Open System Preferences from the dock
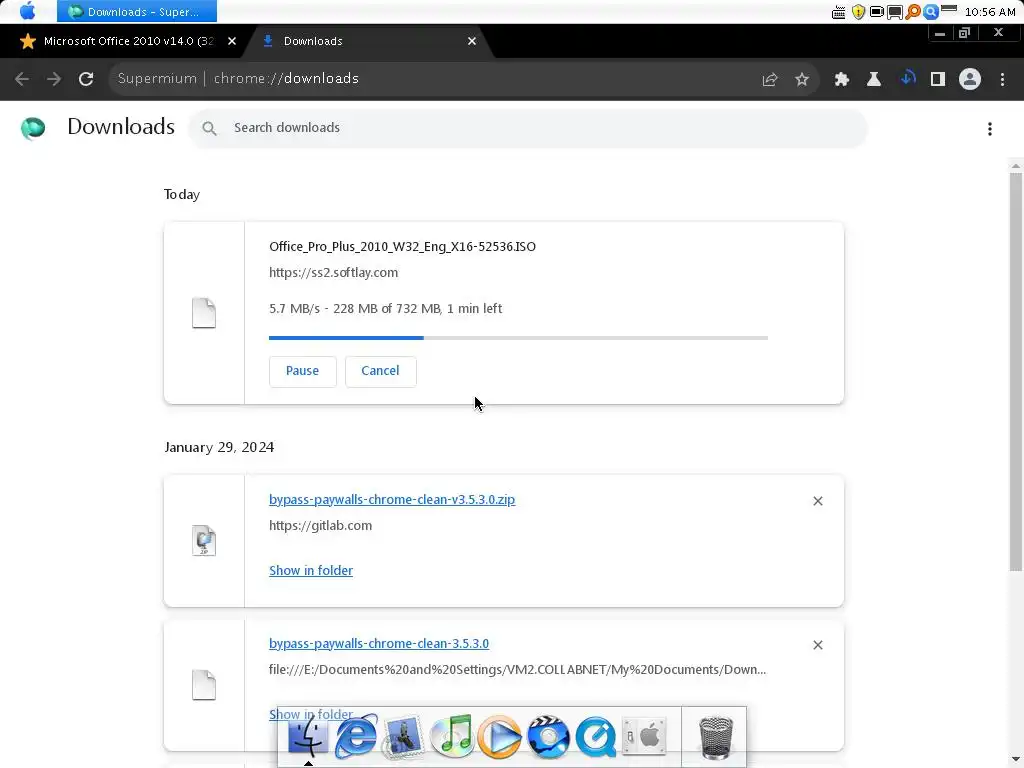The width and height of the screenshot is (1024, 768). pos(644,737)
